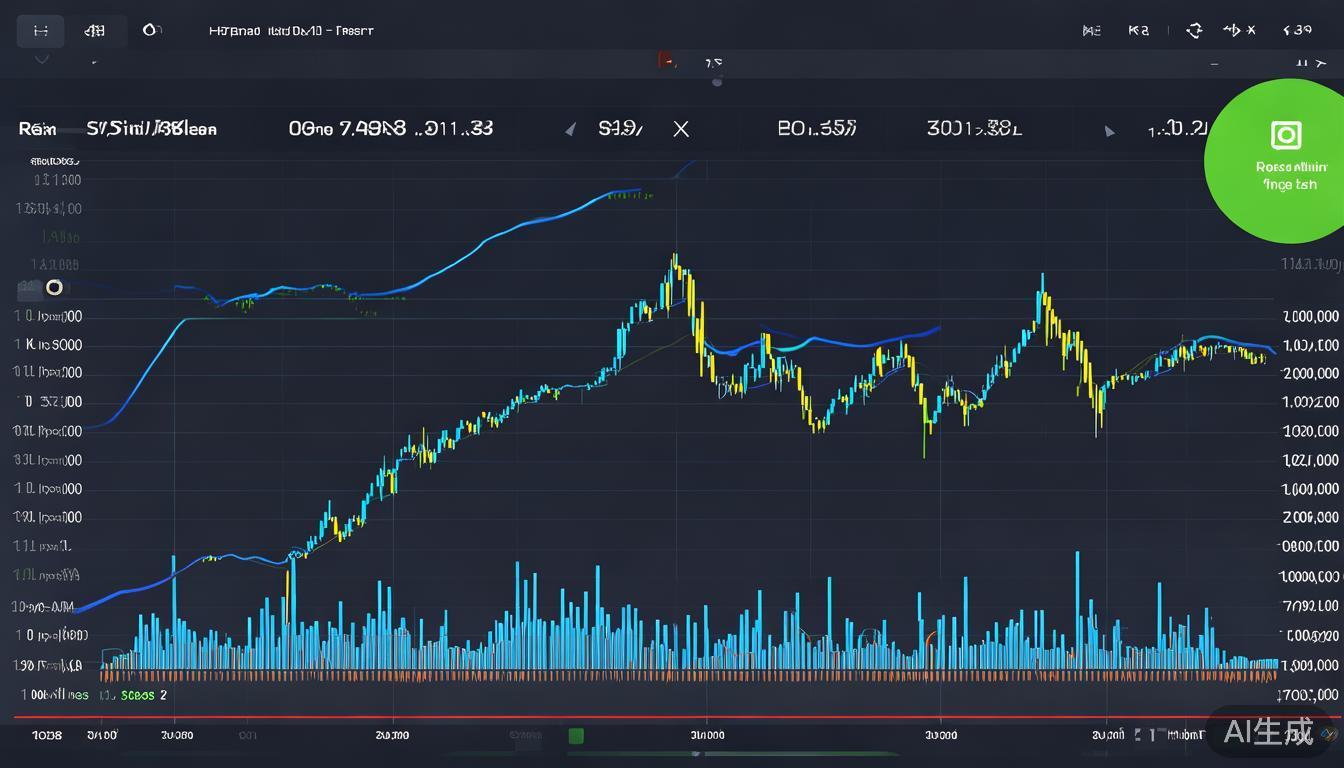Select the "Rem" tab on the left
The width and height of the screenshot is (1344, 768).
click(x=37, y=129)
